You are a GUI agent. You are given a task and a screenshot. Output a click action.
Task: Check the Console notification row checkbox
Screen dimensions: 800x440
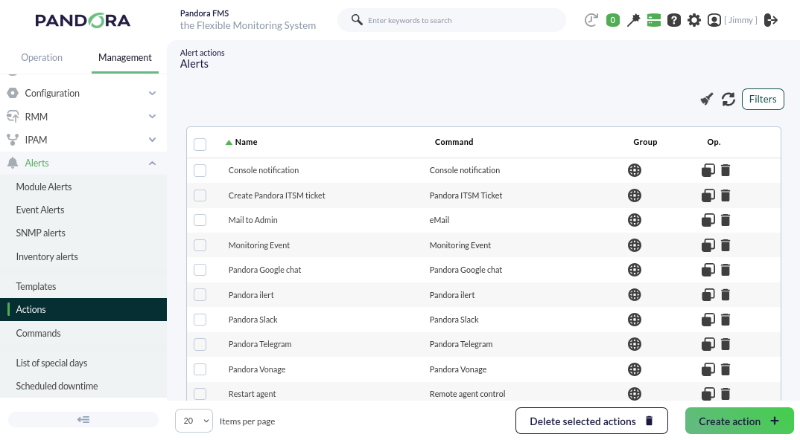[200, 170]
